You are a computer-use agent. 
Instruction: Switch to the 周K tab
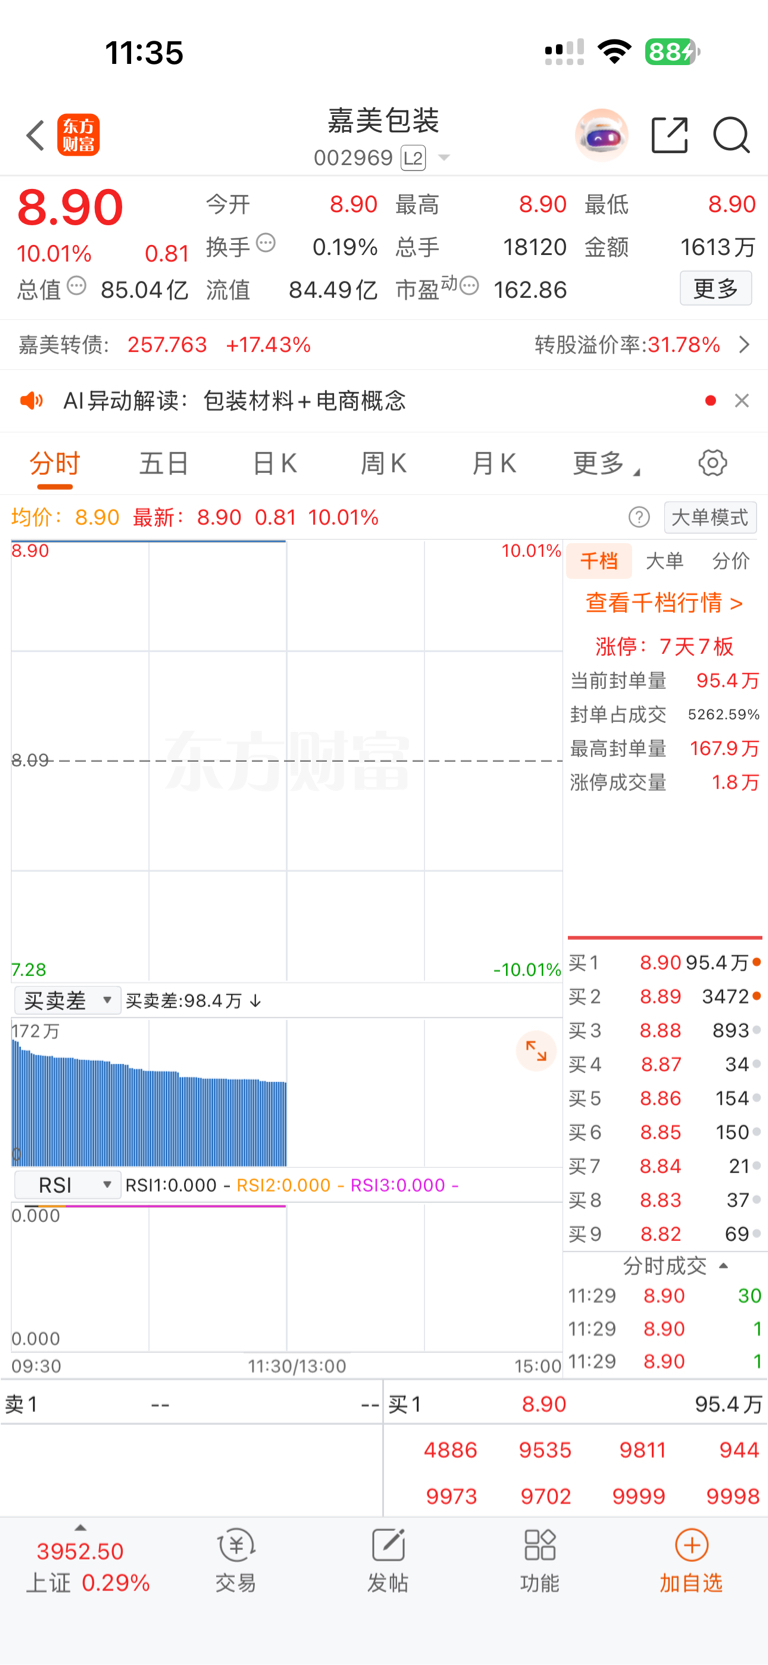pos(383,464)
